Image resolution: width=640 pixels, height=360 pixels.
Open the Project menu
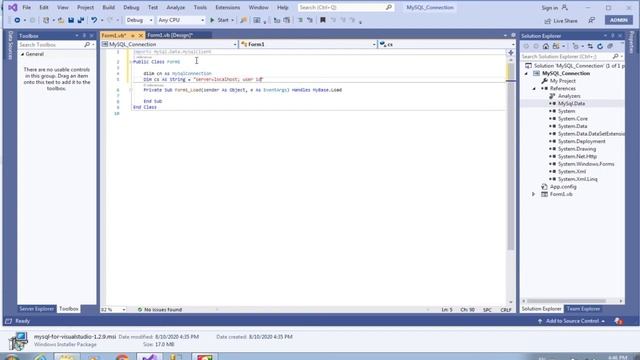[85, 7]
